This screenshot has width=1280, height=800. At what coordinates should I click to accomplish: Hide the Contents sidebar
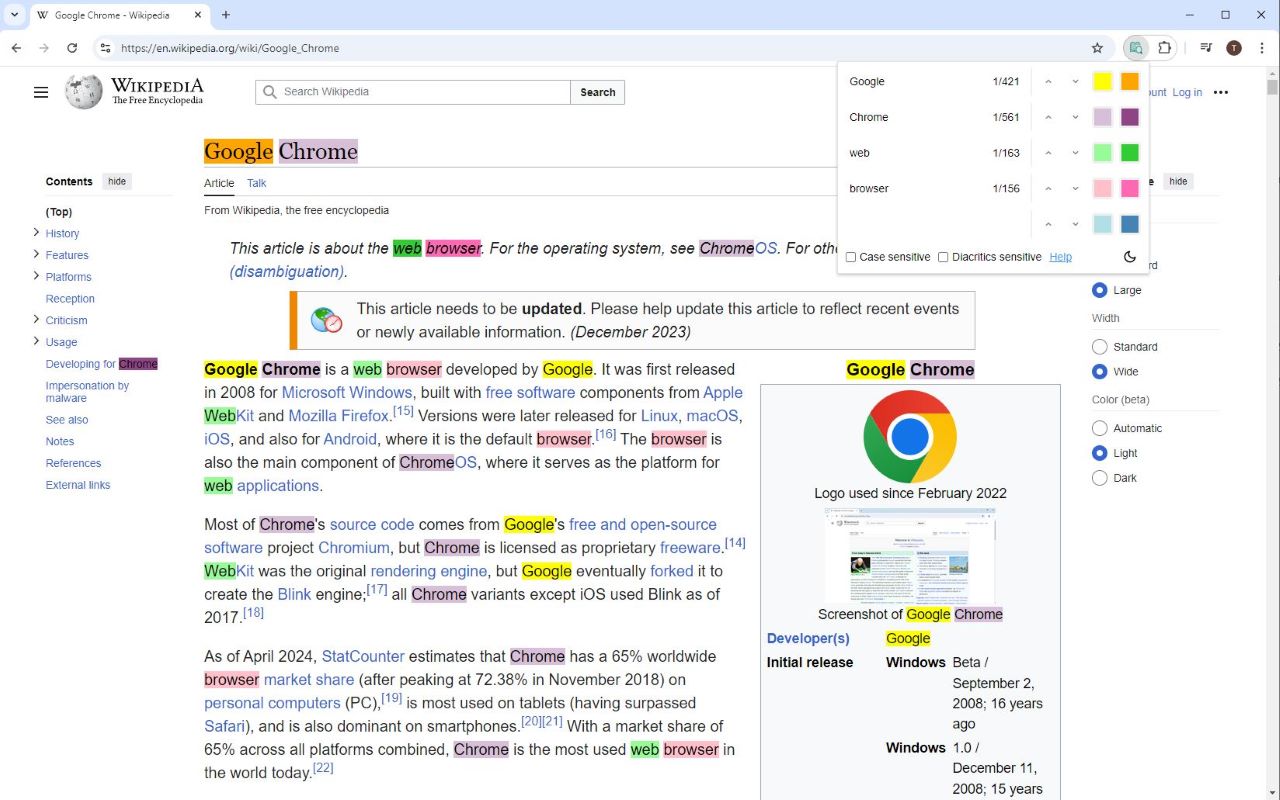tap(117, 182)
